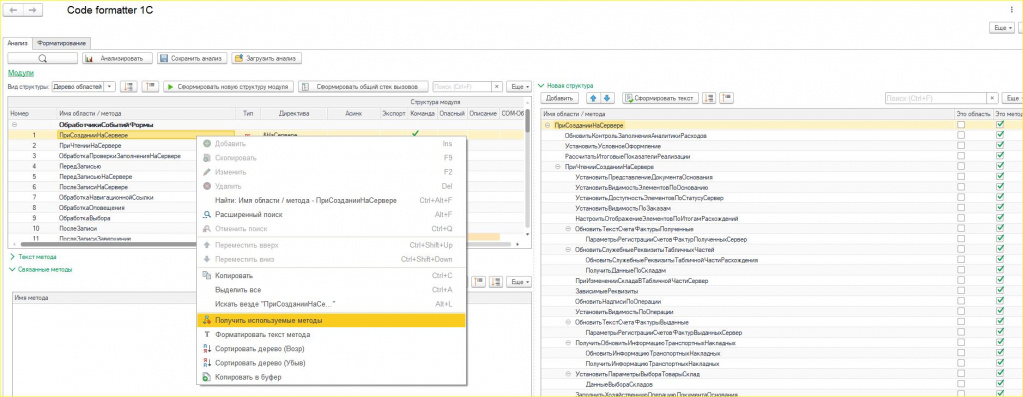
Task: Click the folder icon of Загрузить анализ
Action: pos(238,59)
